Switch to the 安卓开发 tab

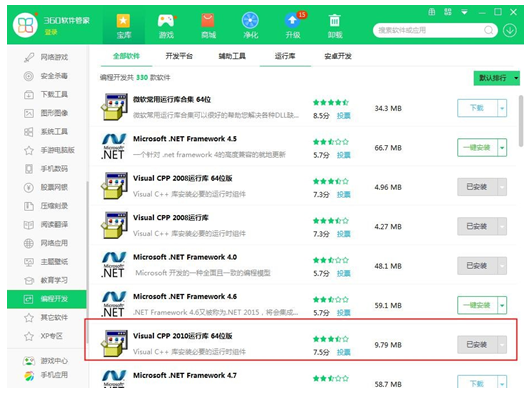point(338,56)
